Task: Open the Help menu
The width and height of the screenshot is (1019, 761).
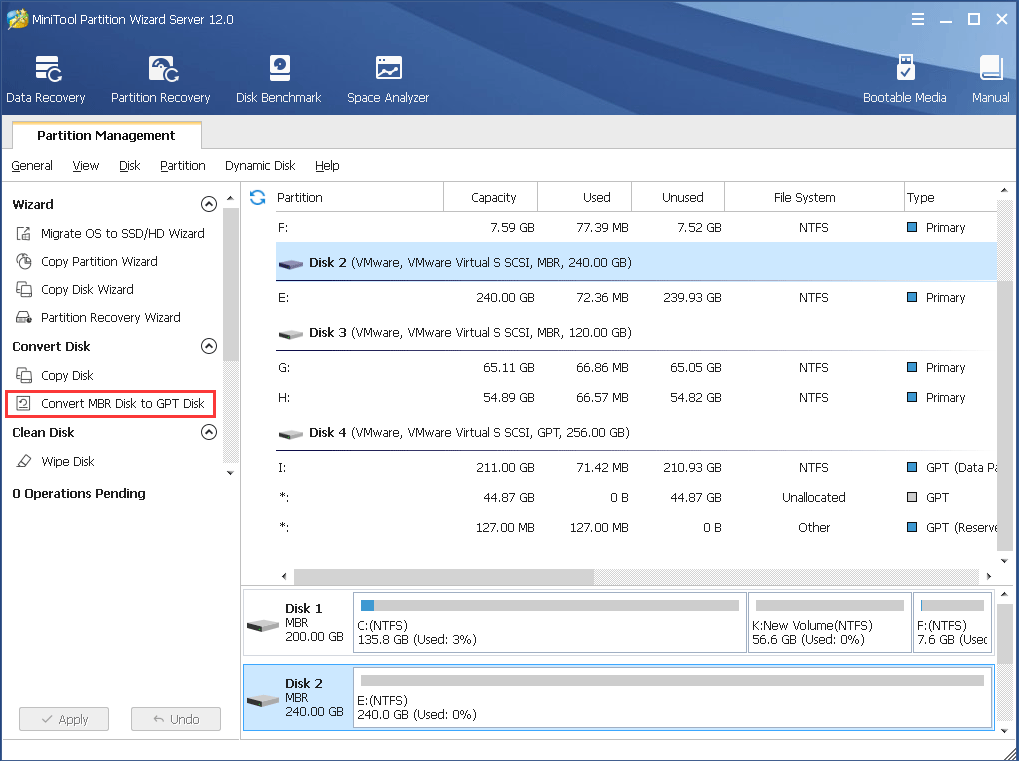Action: (x=327, y=166)
